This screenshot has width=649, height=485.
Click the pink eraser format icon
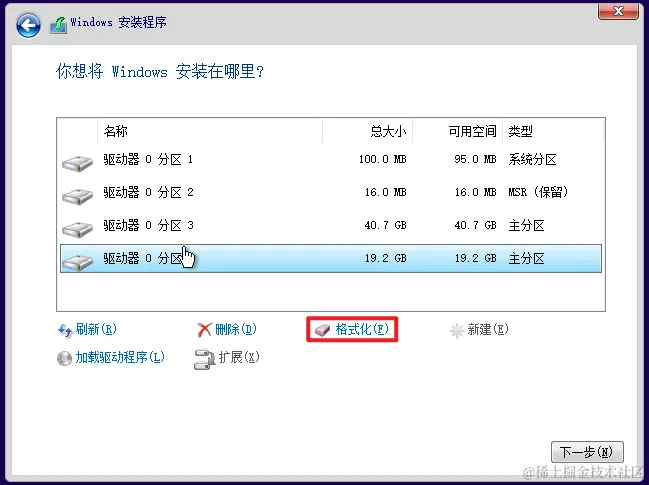tap(322, 330)
